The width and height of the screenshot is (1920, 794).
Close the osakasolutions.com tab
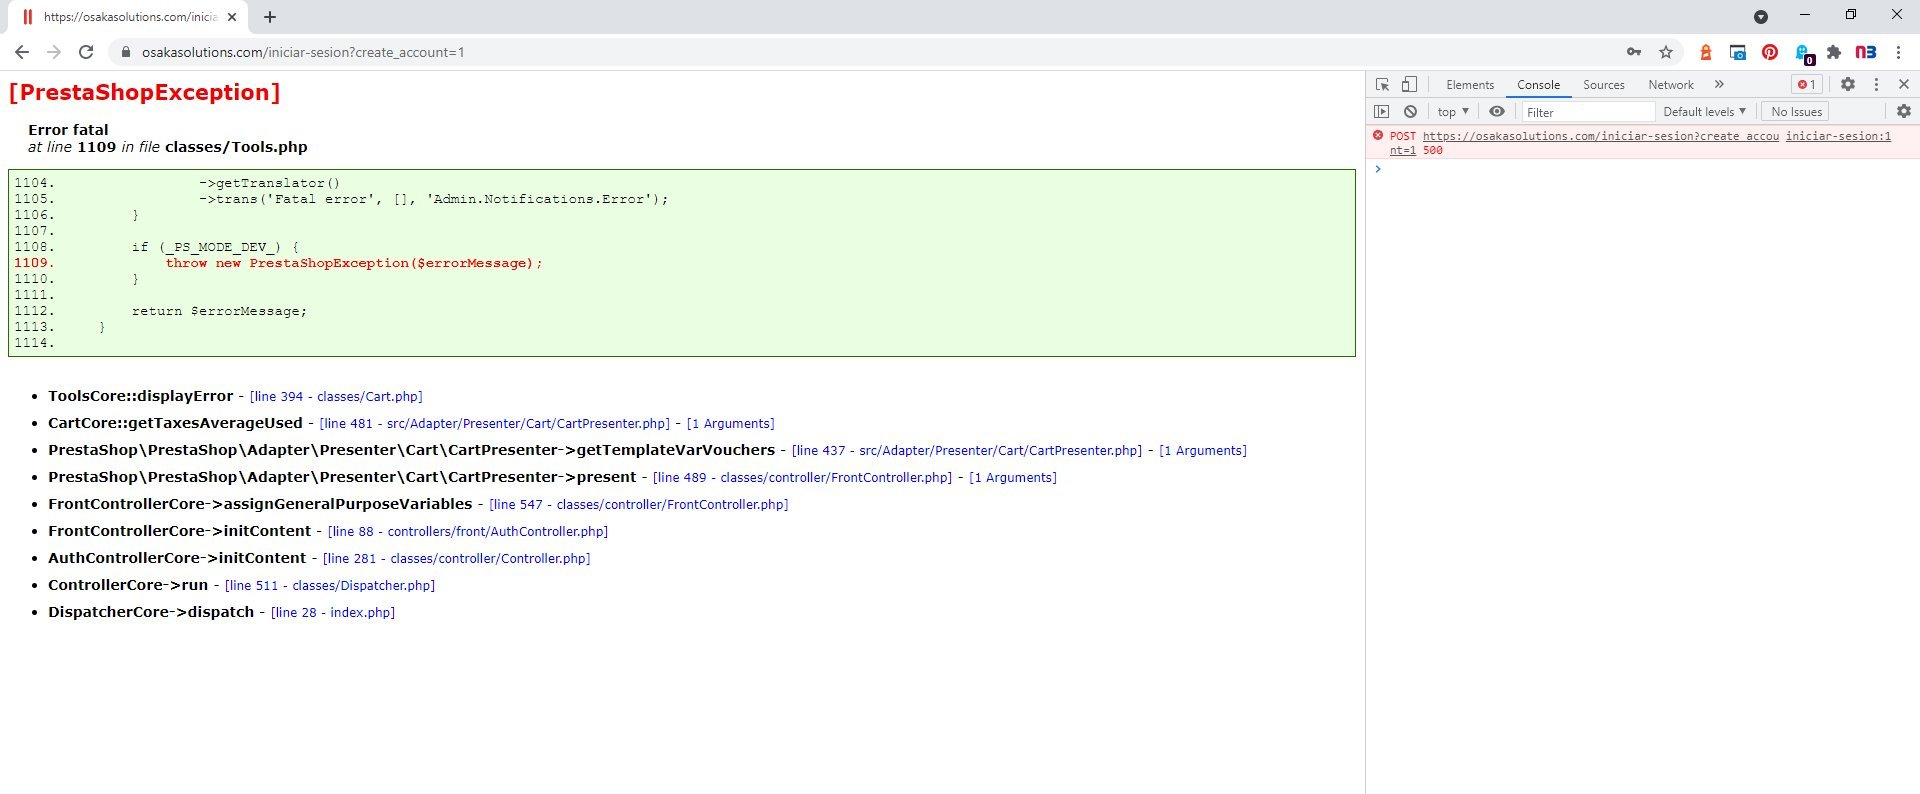click(x=232, y=17)
